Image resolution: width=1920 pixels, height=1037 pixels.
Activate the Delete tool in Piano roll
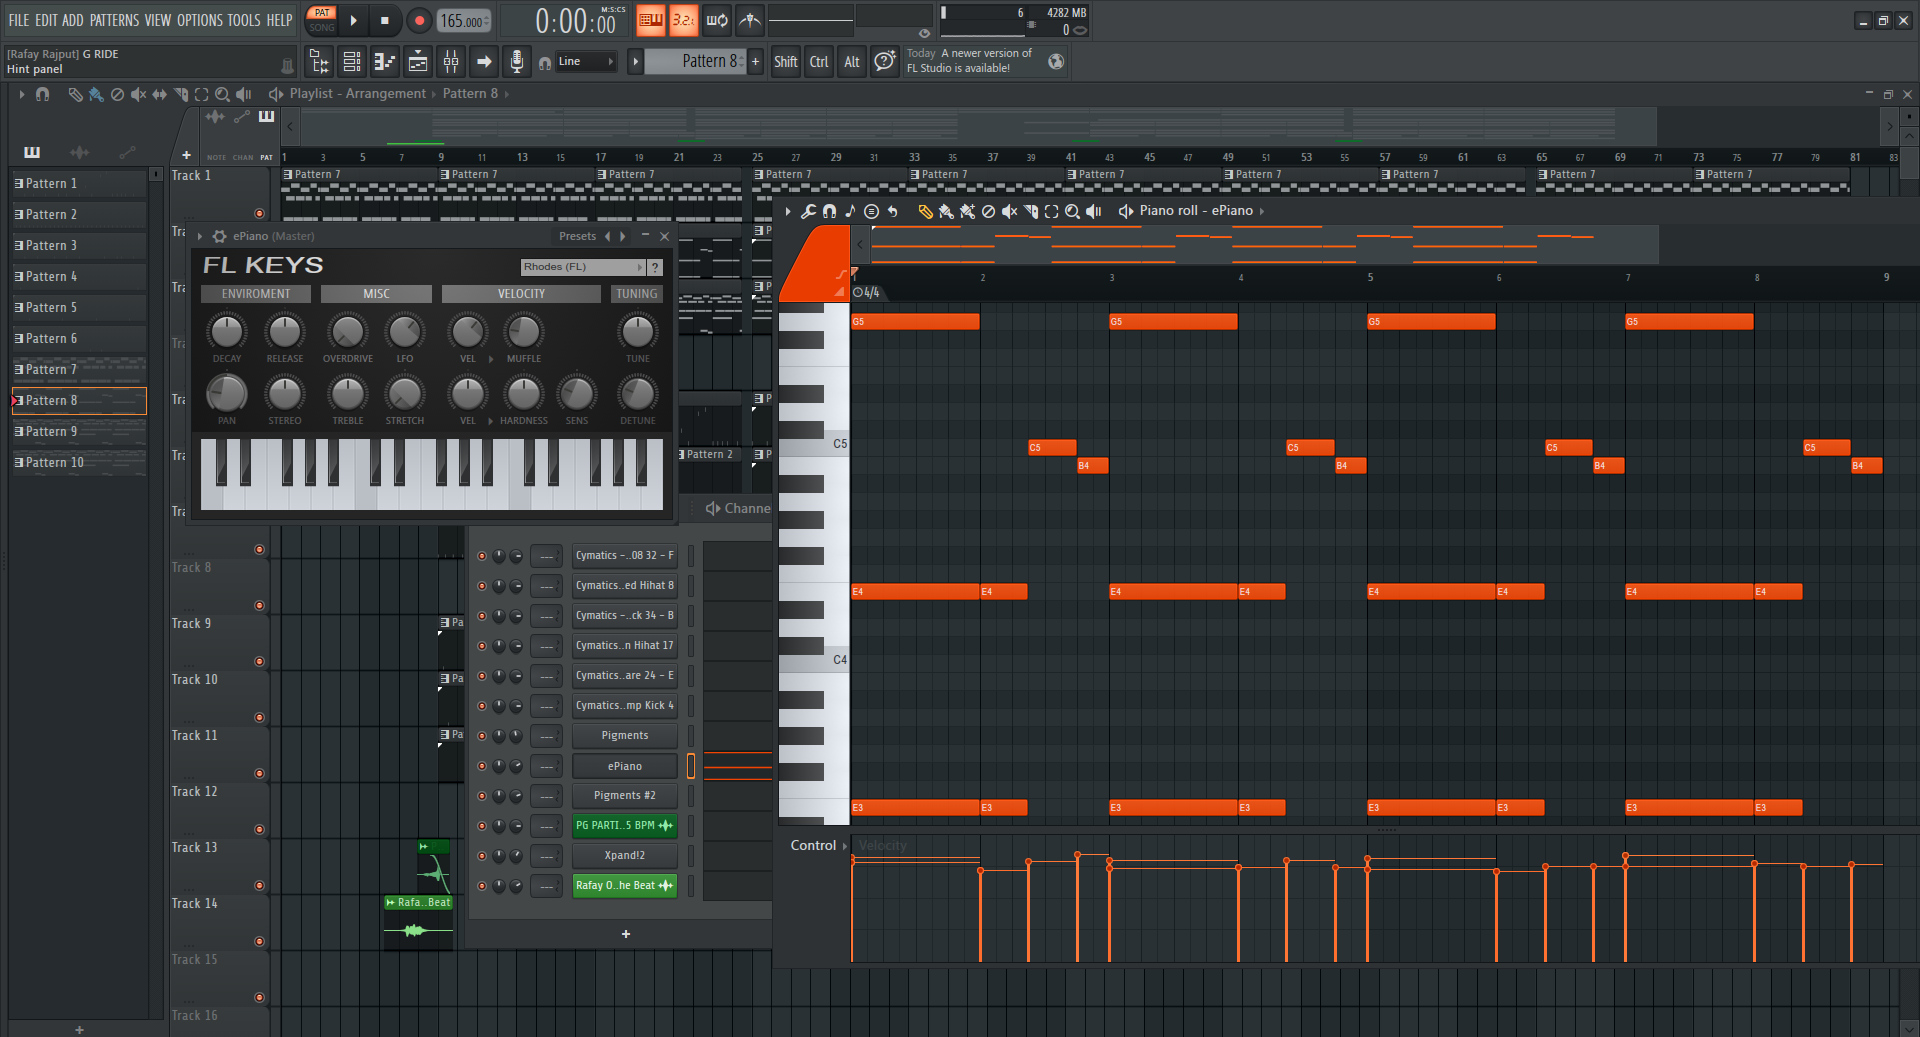(988, 211)
